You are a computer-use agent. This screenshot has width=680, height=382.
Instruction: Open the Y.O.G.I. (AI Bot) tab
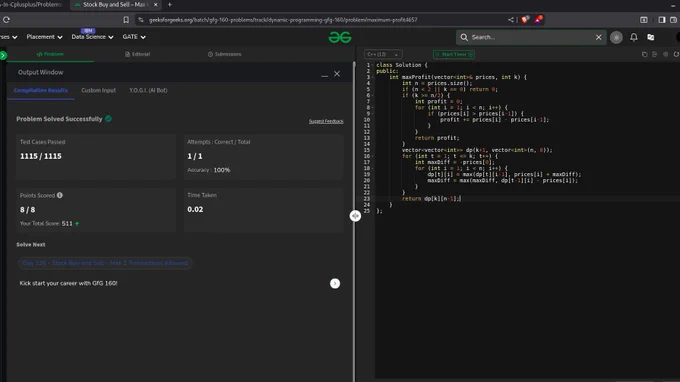point(148,90)
